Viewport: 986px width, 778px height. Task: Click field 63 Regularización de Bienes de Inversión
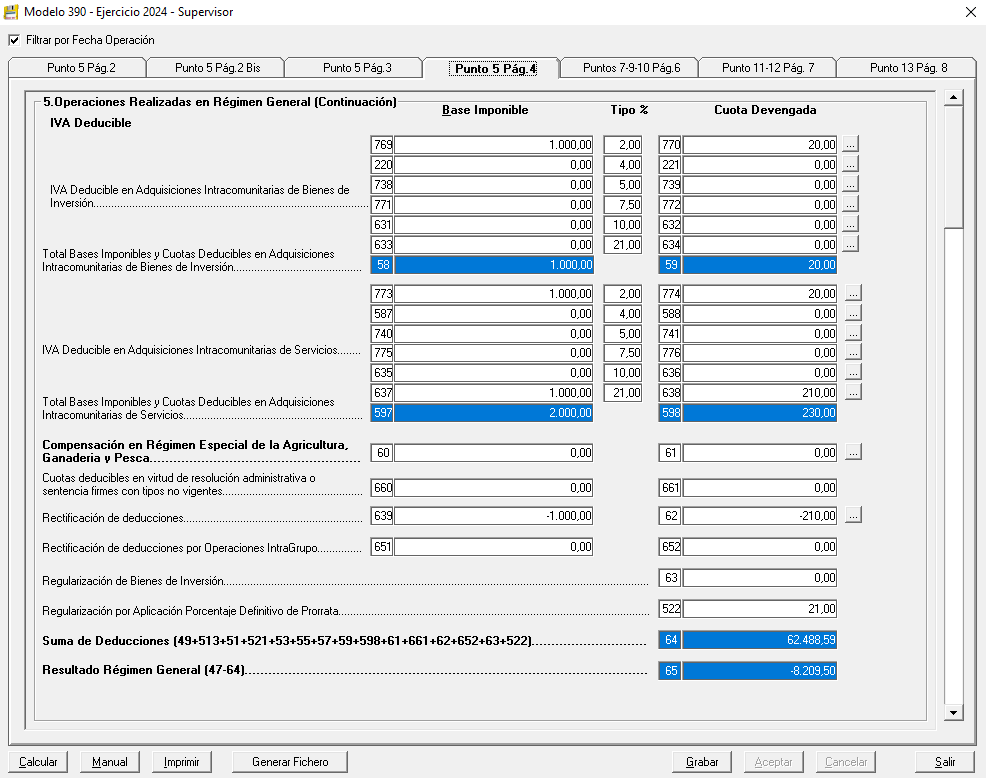click(x=760, y=578)
